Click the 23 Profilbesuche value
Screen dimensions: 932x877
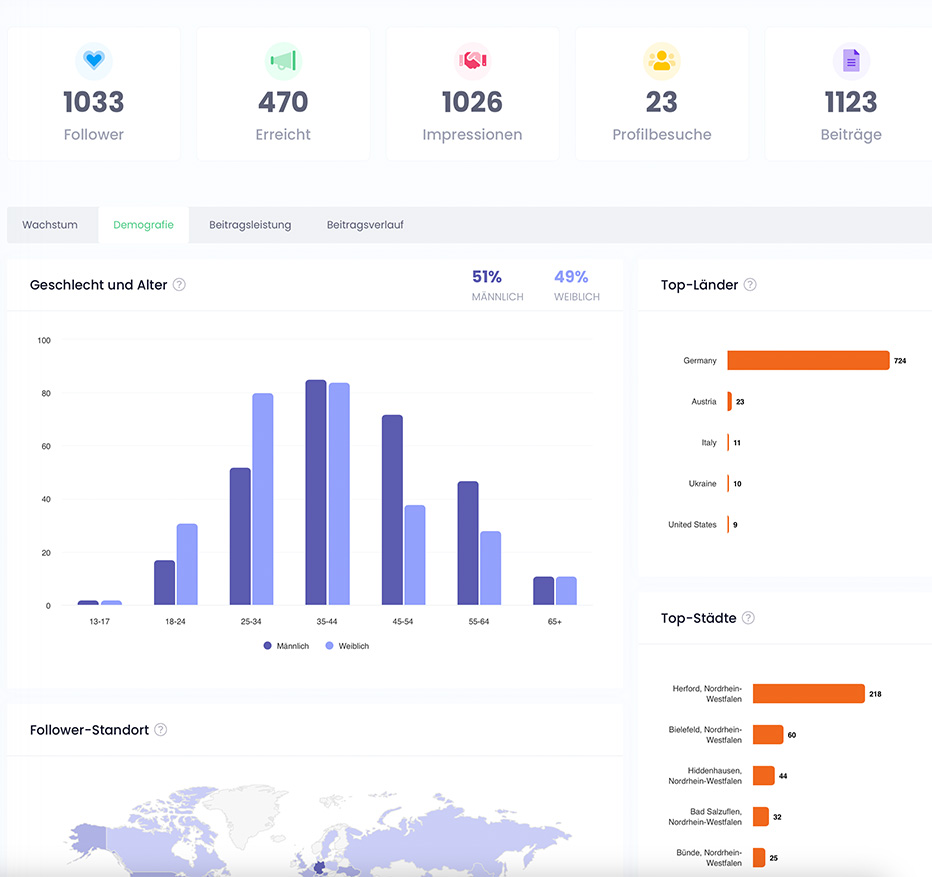[x=662, y=102]
